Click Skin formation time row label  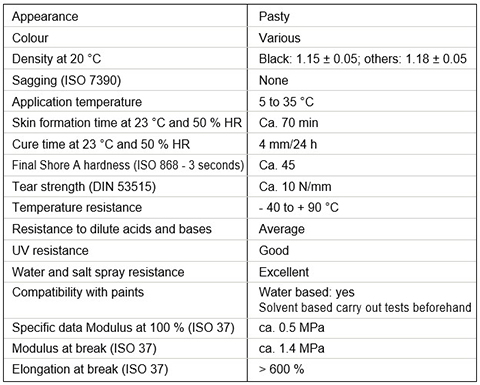tap(127, 123)
